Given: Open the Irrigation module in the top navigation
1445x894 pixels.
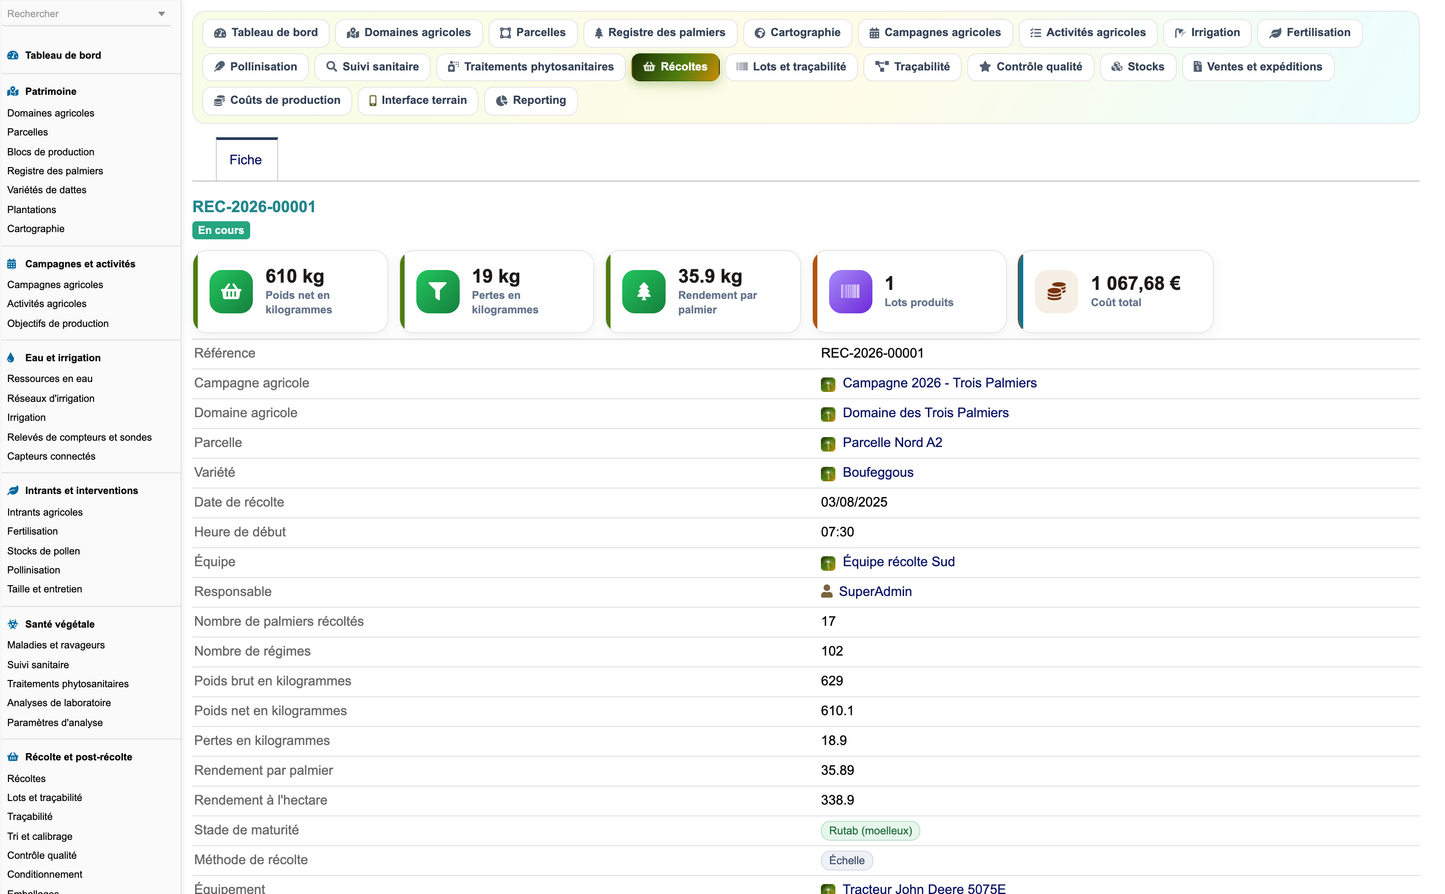Looking at the screenshot, I should (x=1207, y=33).
